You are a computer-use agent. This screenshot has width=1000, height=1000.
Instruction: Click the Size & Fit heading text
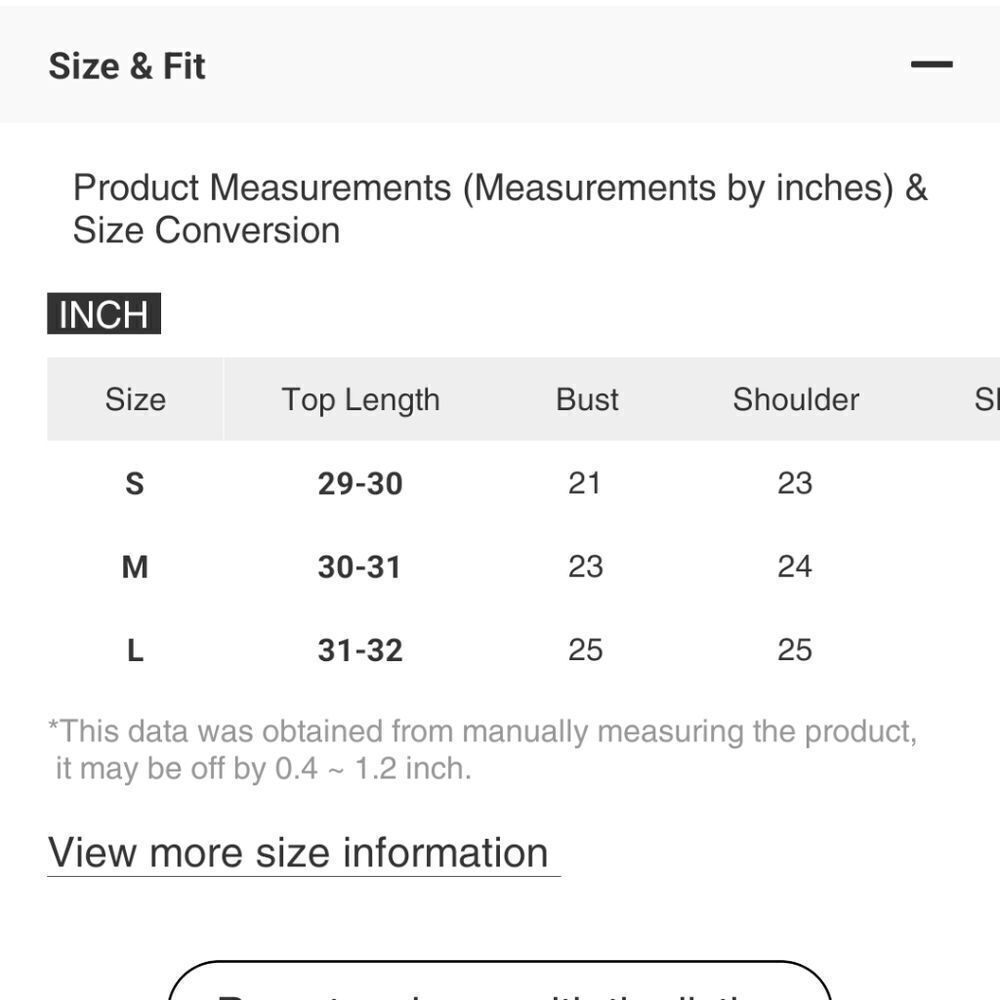[x=127, y=66]
